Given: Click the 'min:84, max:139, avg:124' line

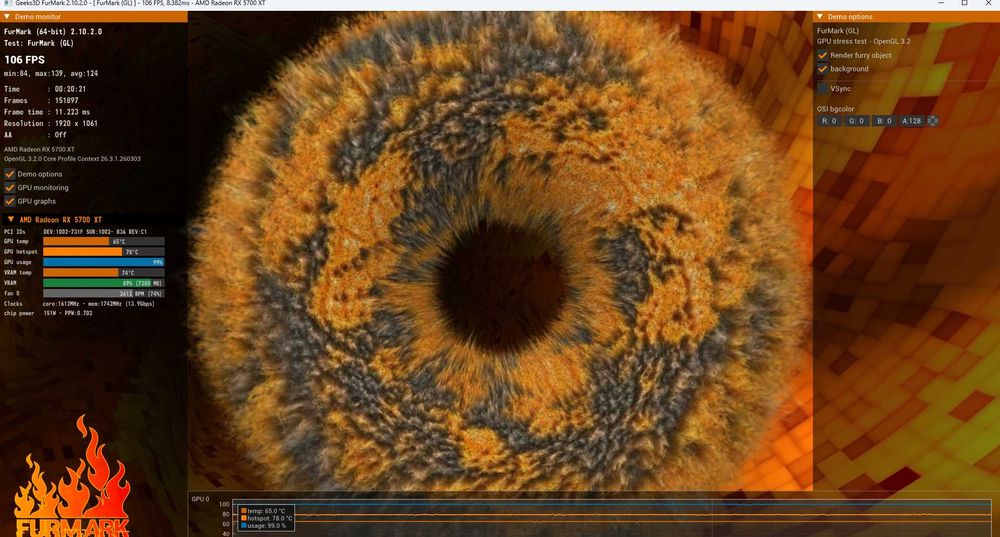Looking at the screenshot, I should click(51, 73).
